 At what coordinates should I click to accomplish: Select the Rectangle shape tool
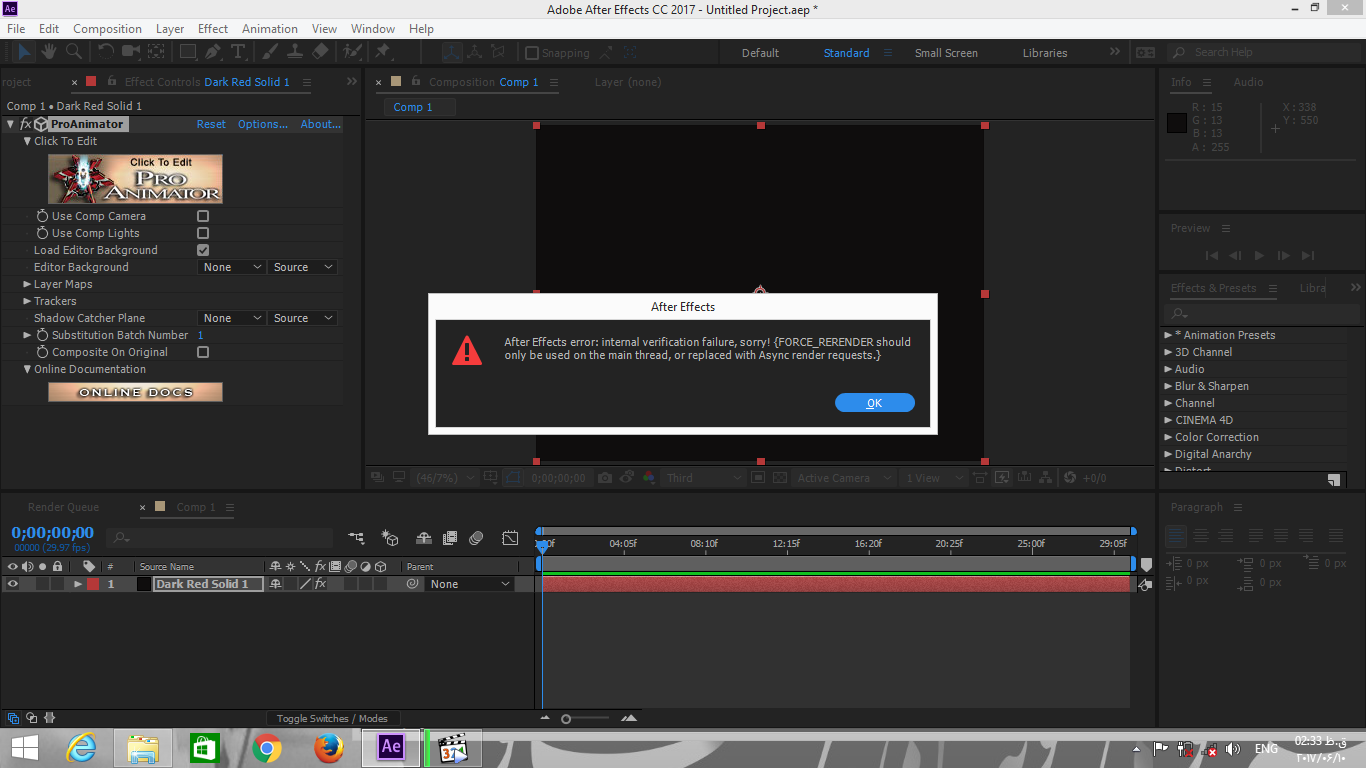pos(188,51)
